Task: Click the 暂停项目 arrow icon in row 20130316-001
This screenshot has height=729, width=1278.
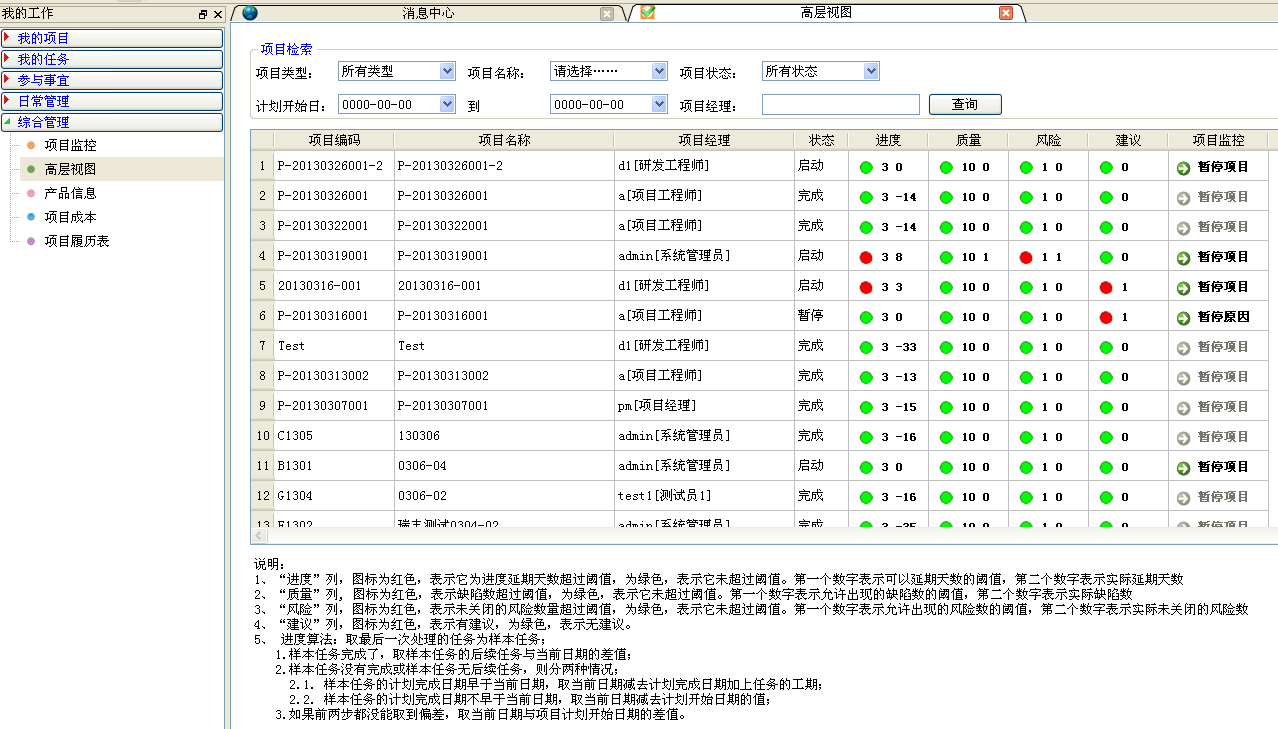Action: tap(1184, 287)
